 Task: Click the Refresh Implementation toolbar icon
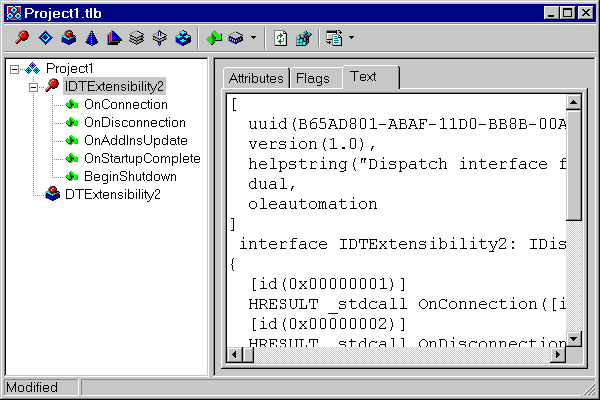pyautogui.click(x=281, y=39)
